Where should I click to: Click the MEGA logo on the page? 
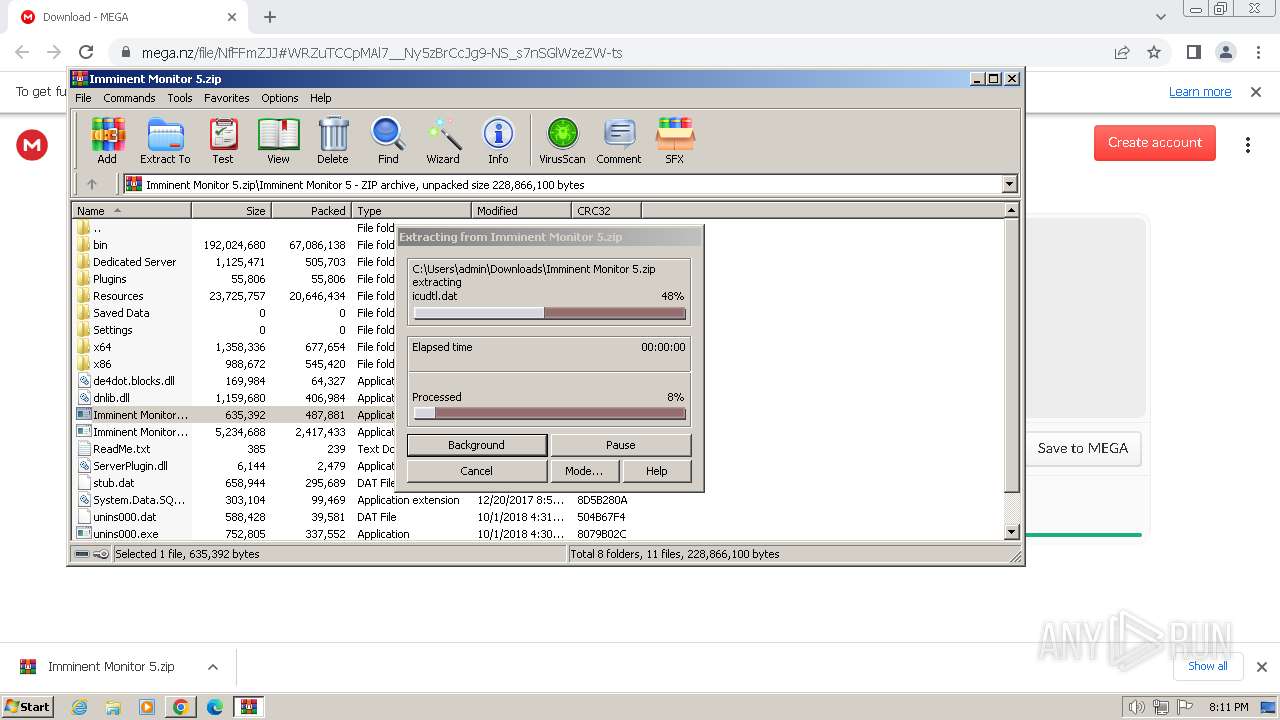(32, 145)
